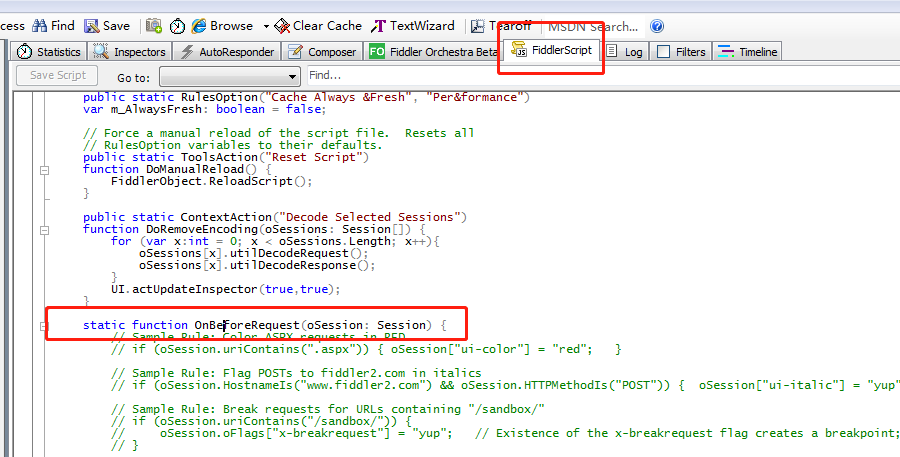The height and width of the screenshot is (457, 900).
Task: Open the Go to dropdown list
Action: pos(230,76)
